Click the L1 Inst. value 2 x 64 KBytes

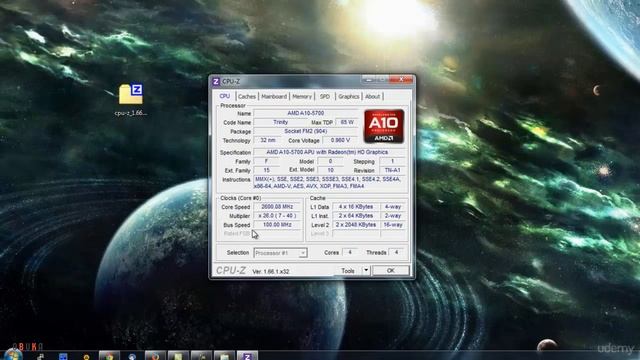[356, 216]
